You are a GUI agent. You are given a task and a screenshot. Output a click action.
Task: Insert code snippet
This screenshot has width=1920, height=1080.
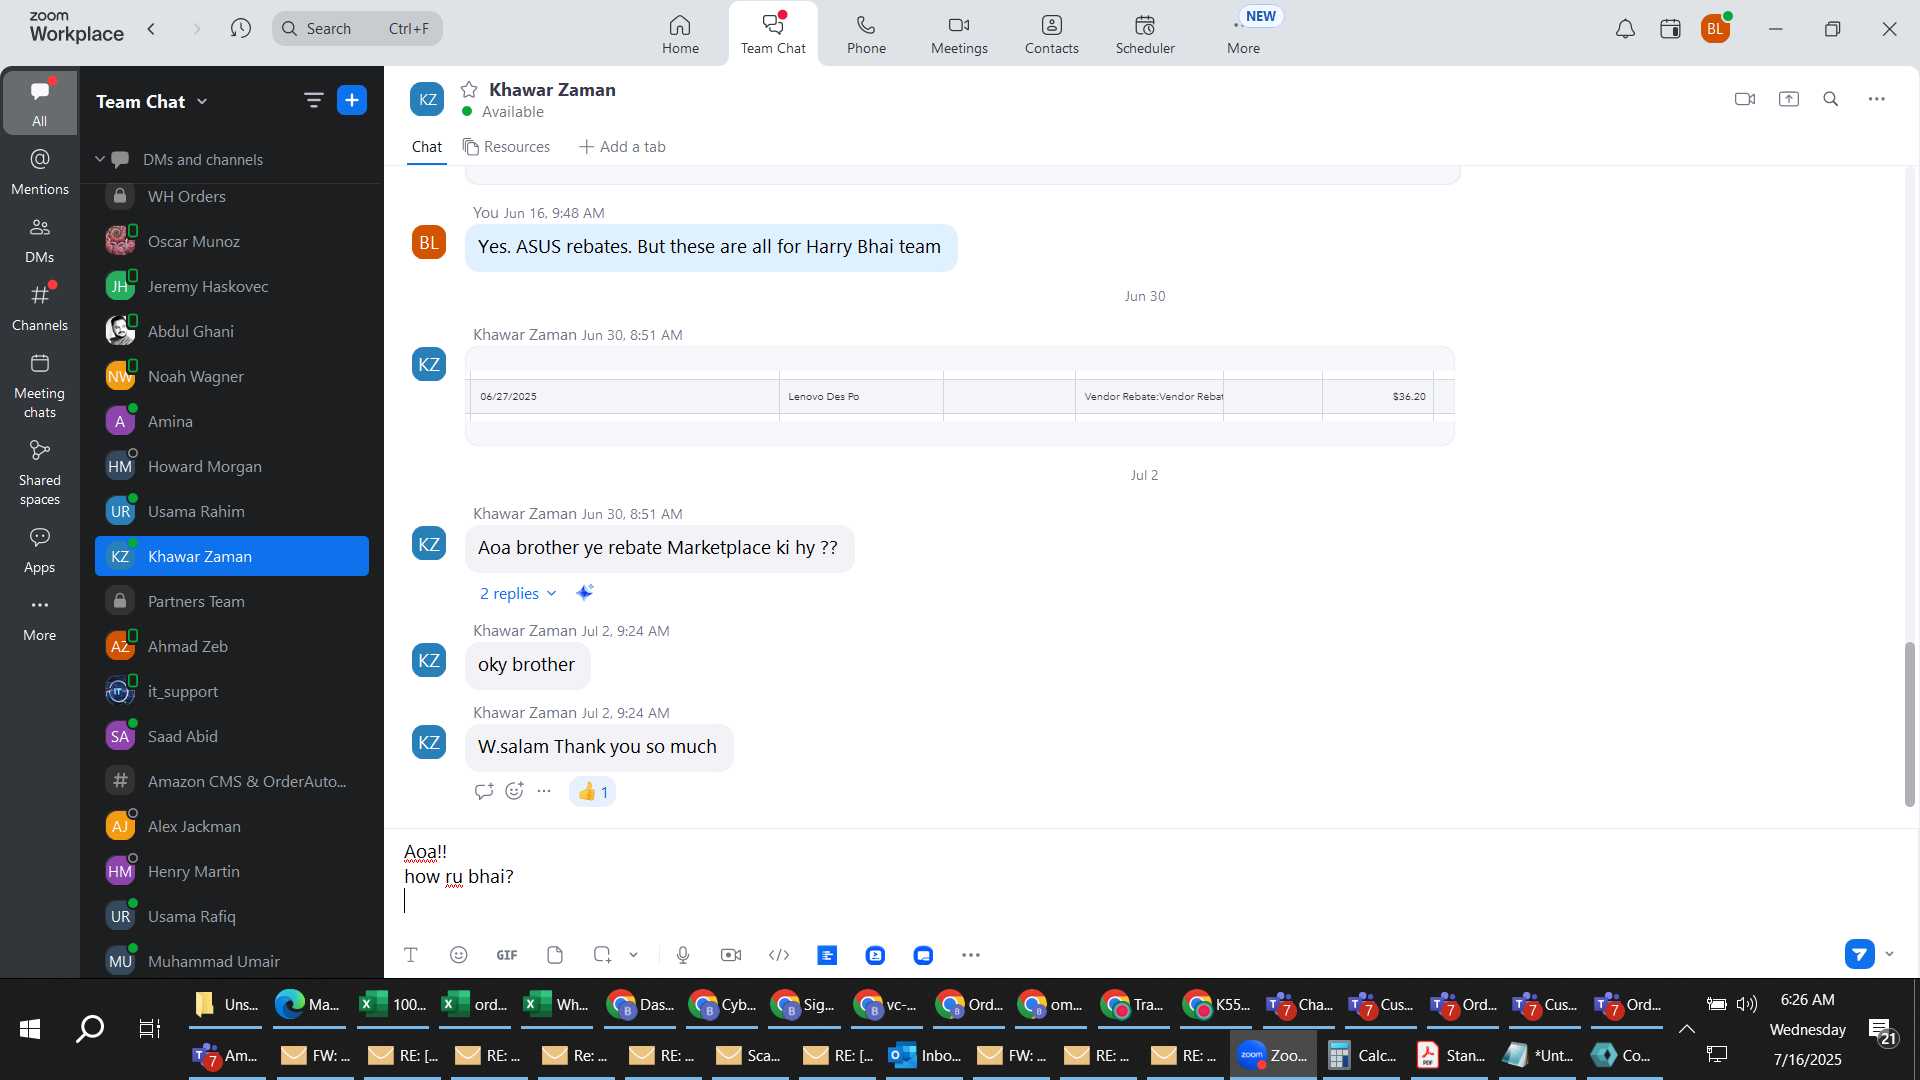click(779, 955)
